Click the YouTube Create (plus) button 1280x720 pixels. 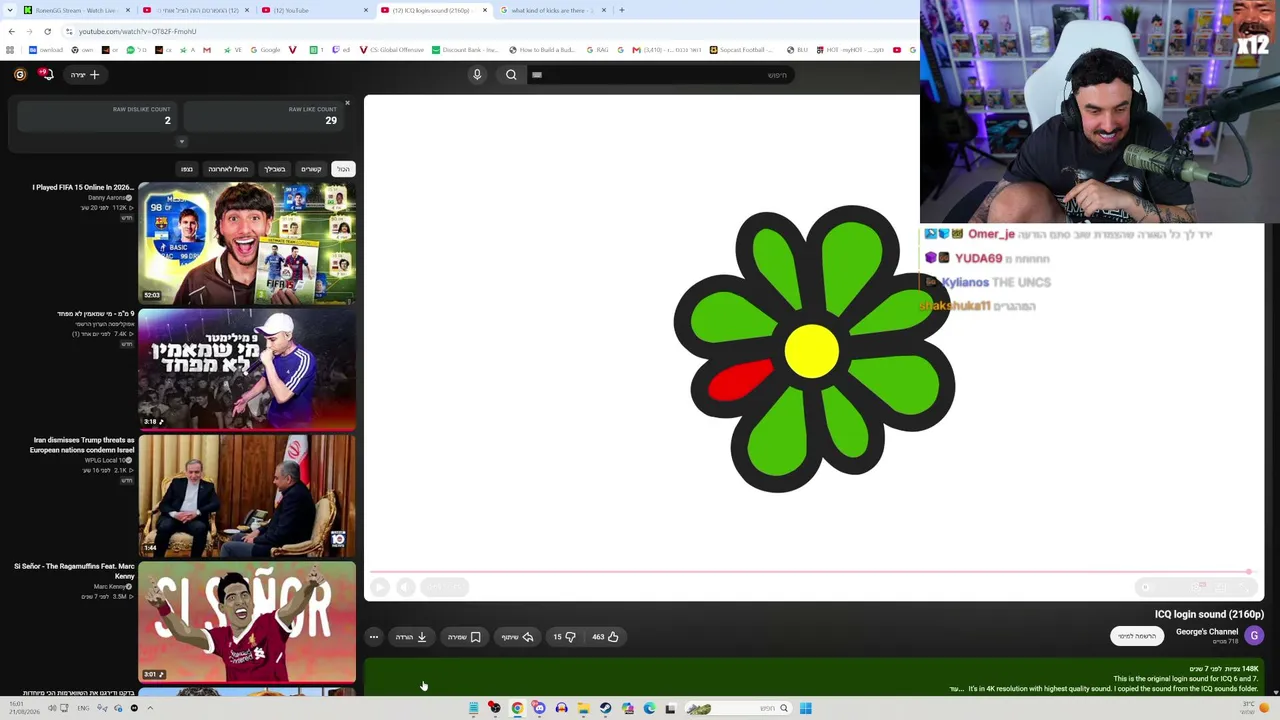[x=85, y=74]
